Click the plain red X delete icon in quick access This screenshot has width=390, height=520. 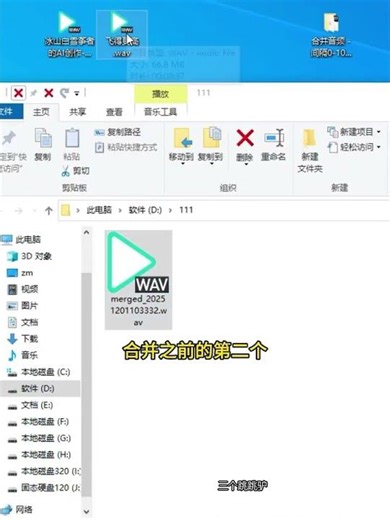tap(49, 93)
